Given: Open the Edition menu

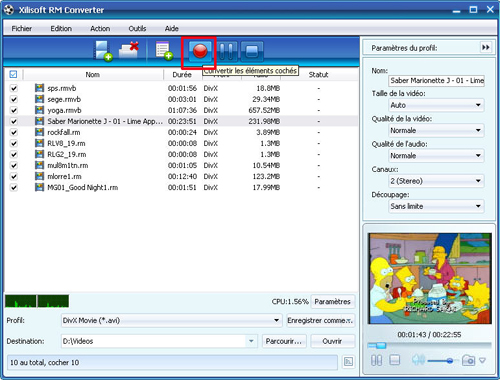Looking at the screenshot, I should click(x=61, y=29).
